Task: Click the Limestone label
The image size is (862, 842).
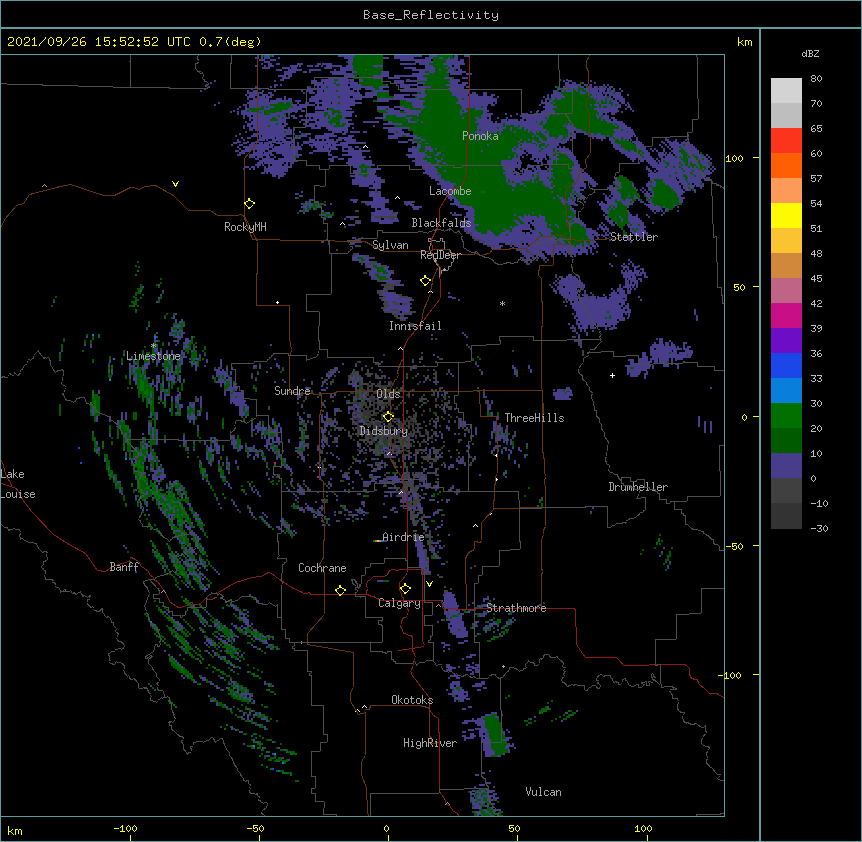Action: coord(153,356)
